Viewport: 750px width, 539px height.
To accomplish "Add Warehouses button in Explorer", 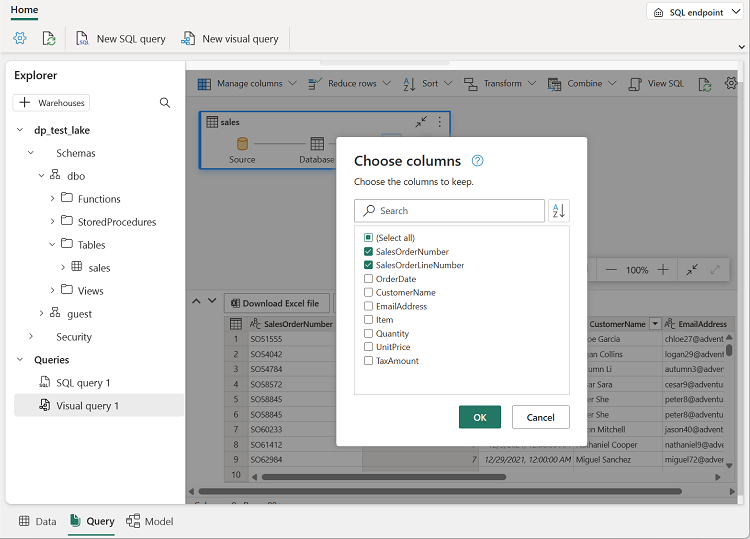I will tap(51, 103).
